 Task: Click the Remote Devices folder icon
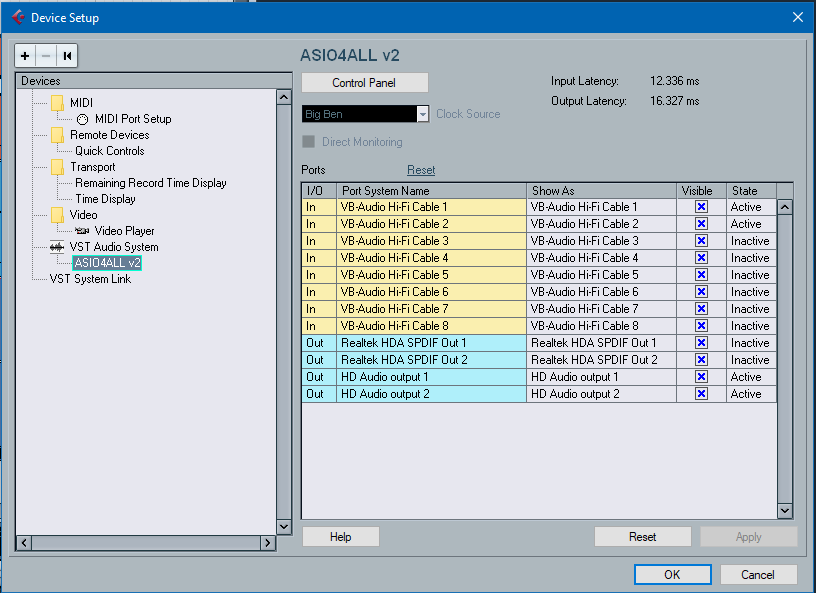click(58, 135)
